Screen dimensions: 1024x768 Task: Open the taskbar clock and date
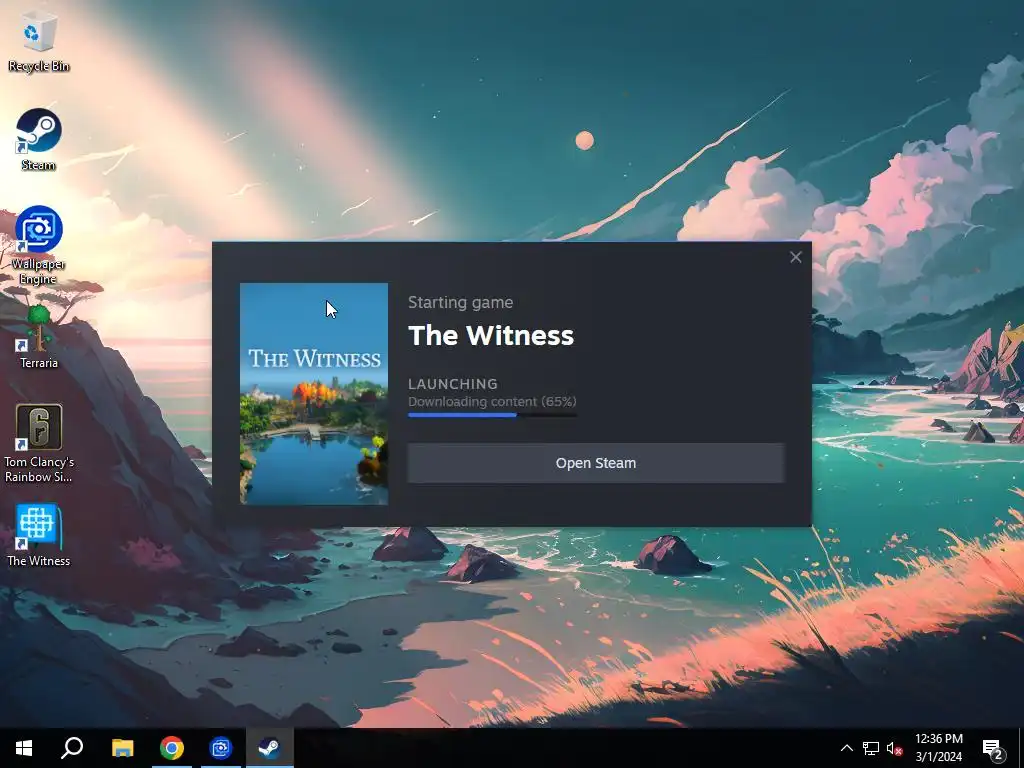click(938, 748)
